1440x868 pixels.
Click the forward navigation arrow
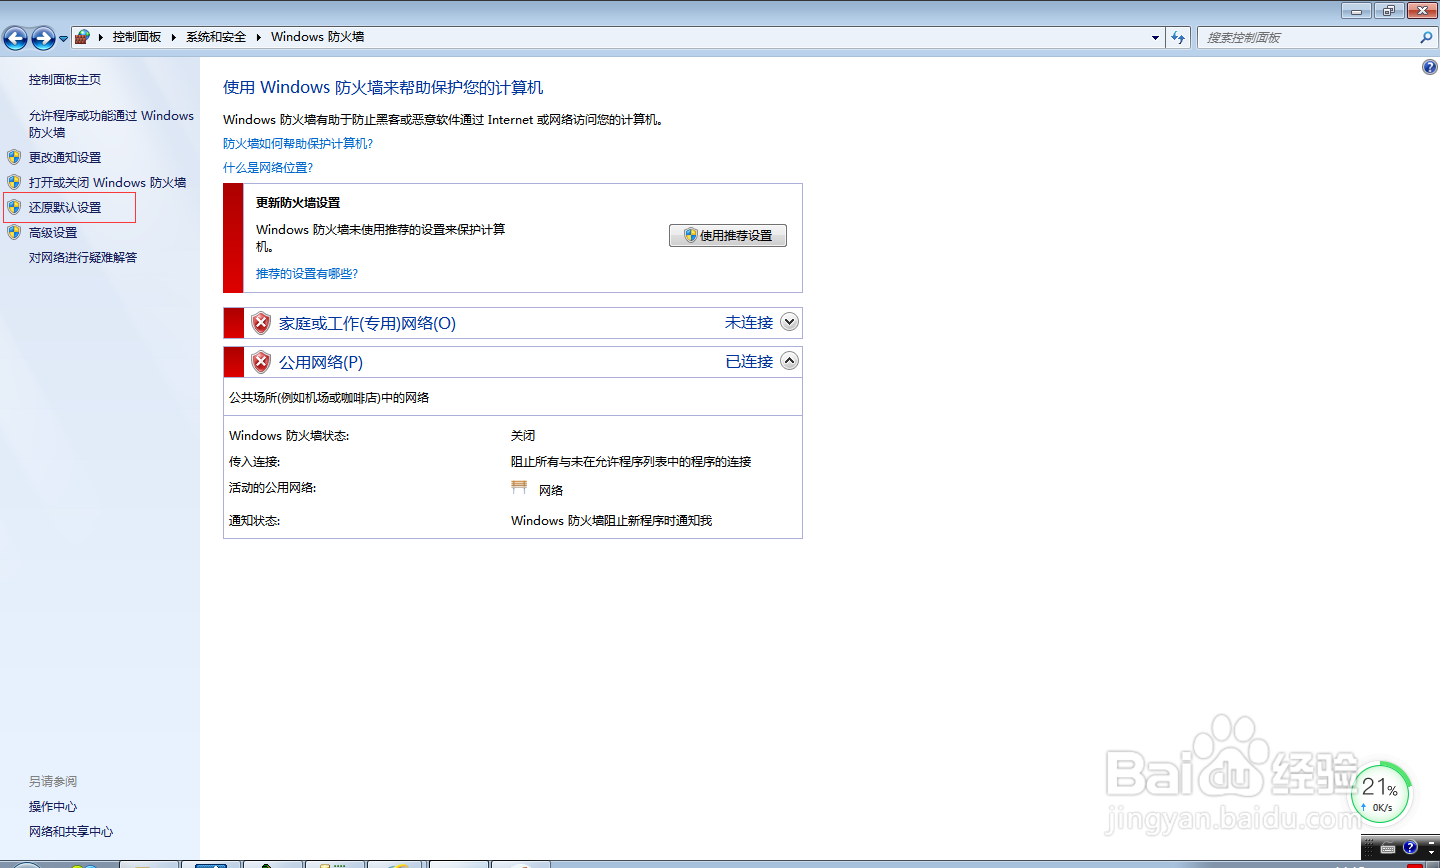[x=43, y=37]
